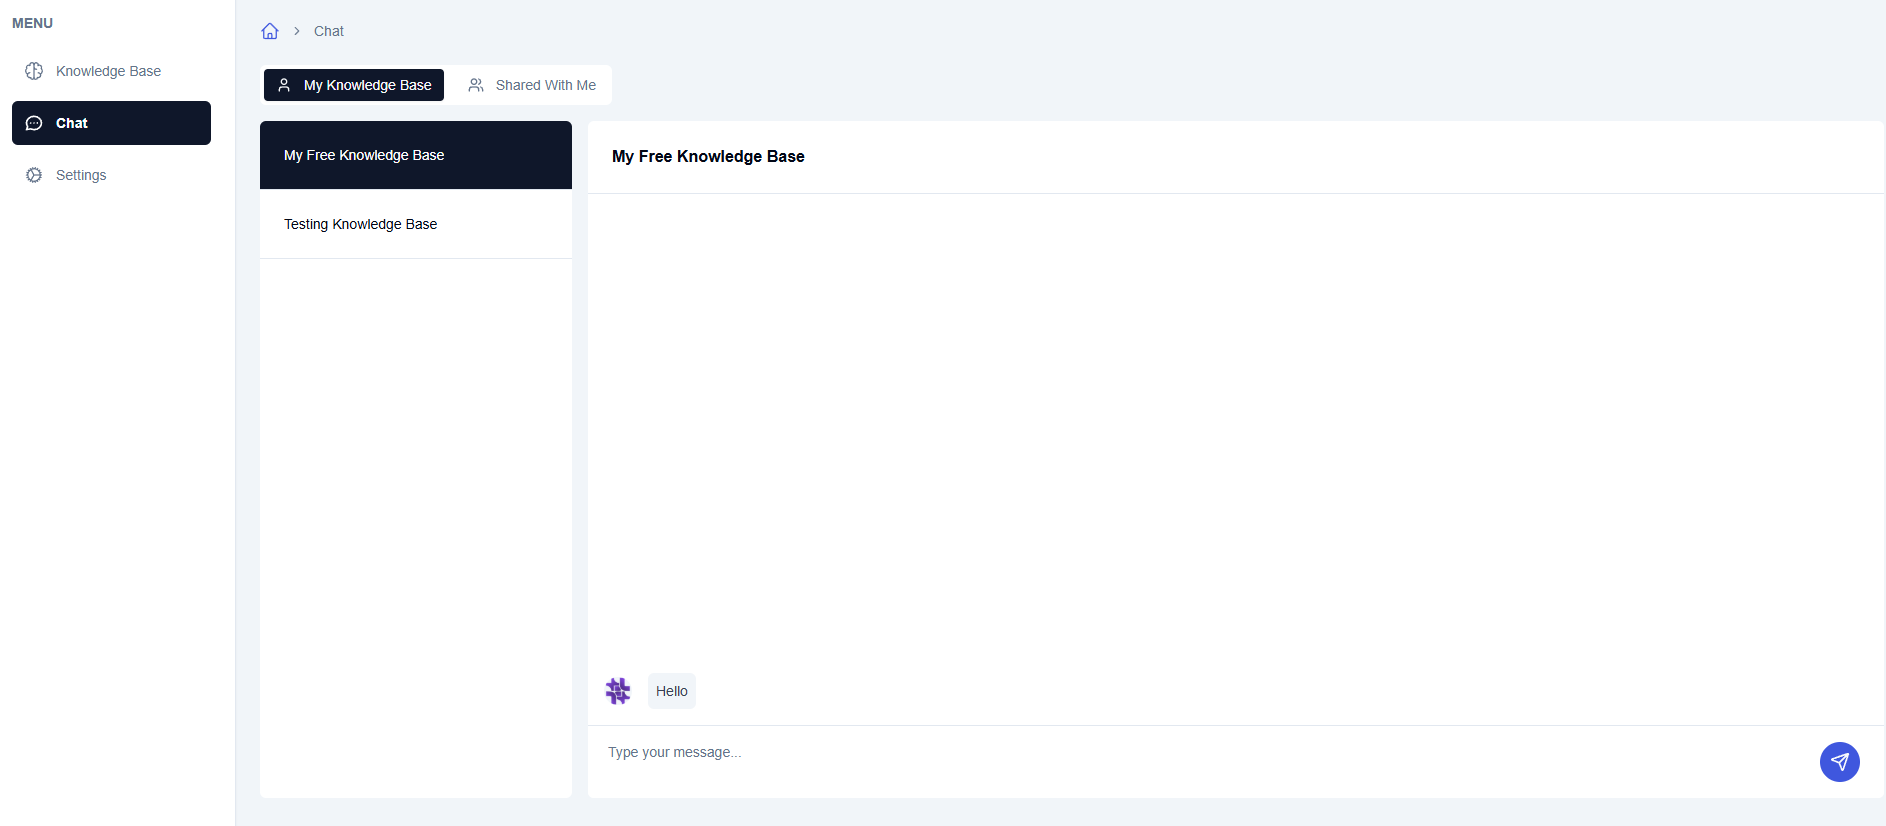This screenshot has height=826, width=1886.
Task: Click the Chat breadcrumb link
Action: pos(329,31)
